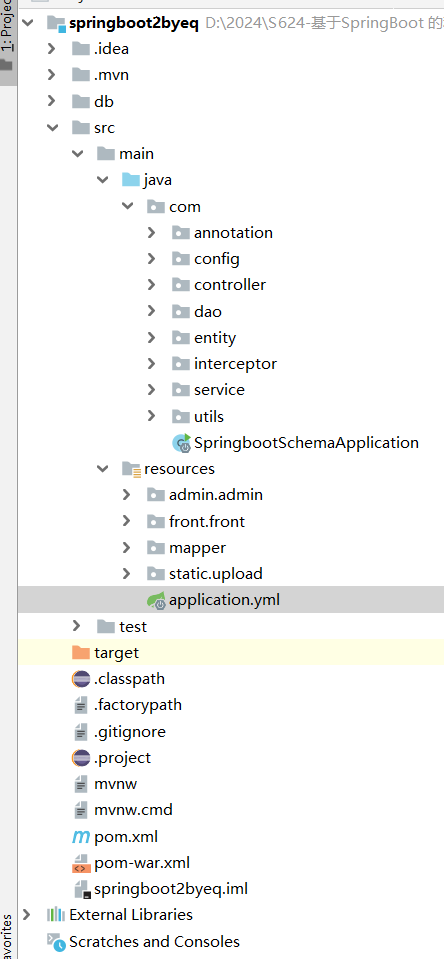The width and height of the screenshot is (444, 959).
Task: Click the Maven pom.xml icon
Action: coord(81,837)
